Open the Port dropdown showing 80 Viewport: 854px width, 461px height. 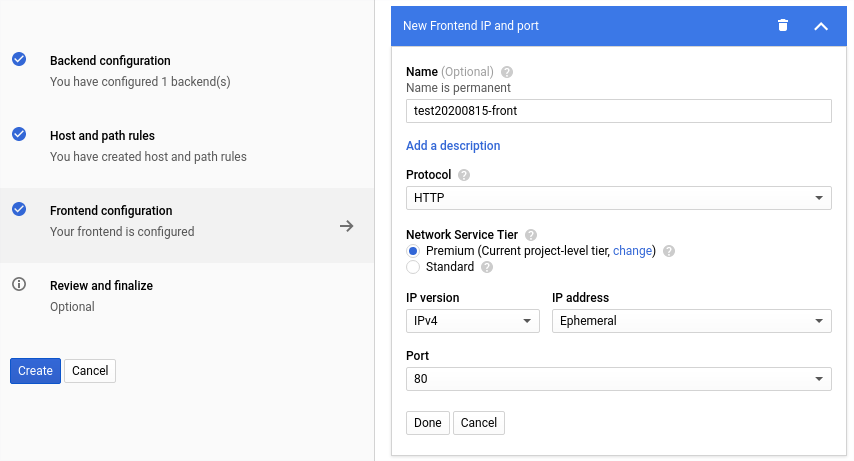pos(619,379)
